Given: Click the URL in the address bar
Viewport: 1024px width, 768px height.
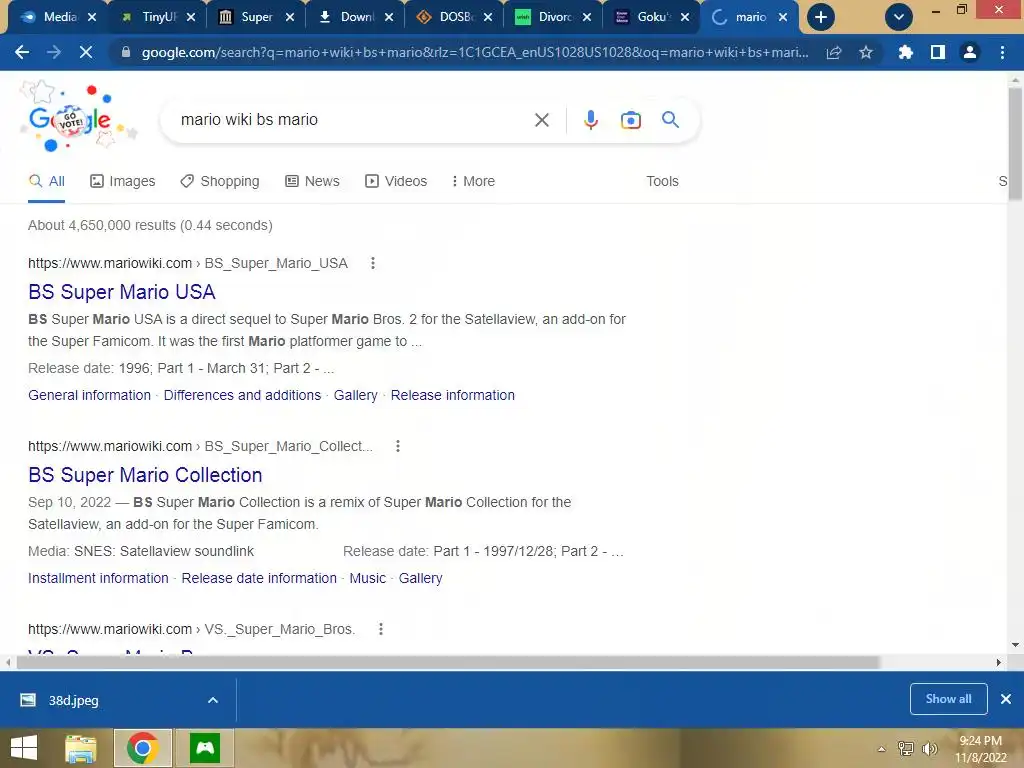Looking at the screenshot, I should click(475, 52).
